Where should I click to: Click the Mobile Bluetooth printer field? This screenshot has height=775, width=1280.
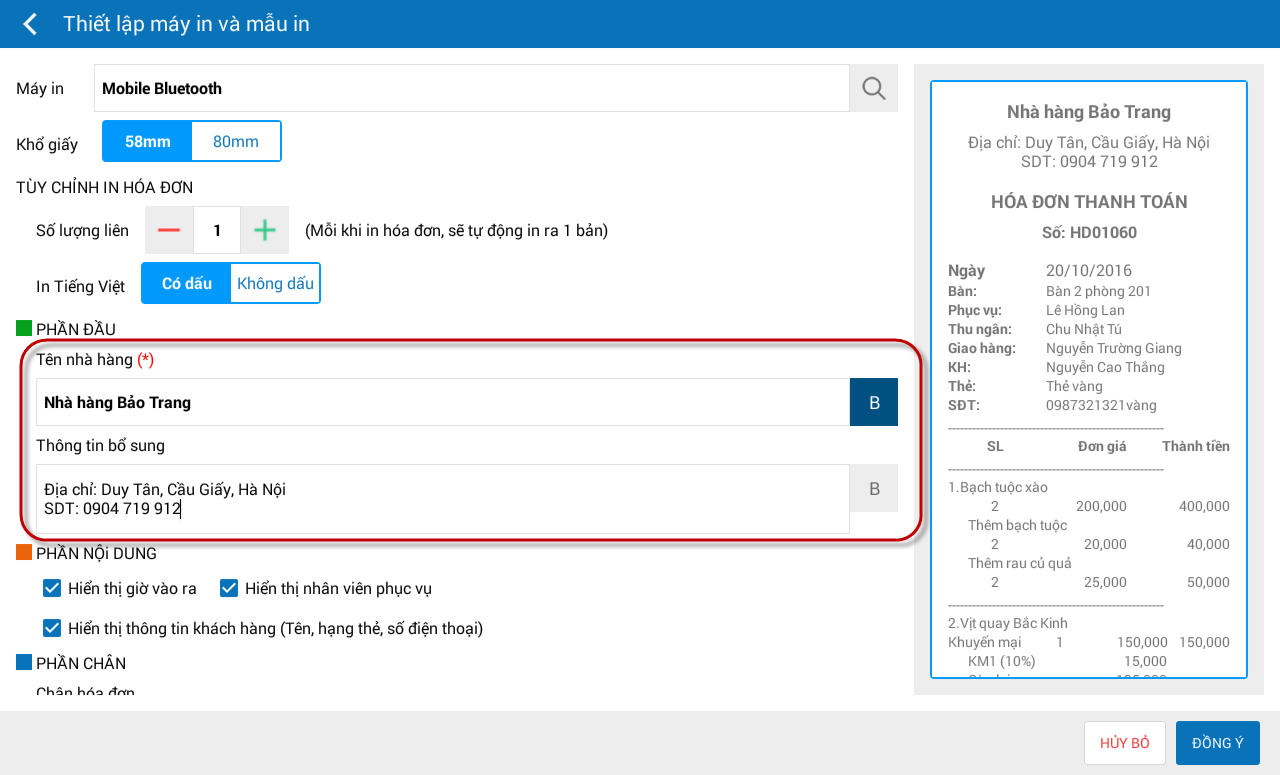(472, 88)
